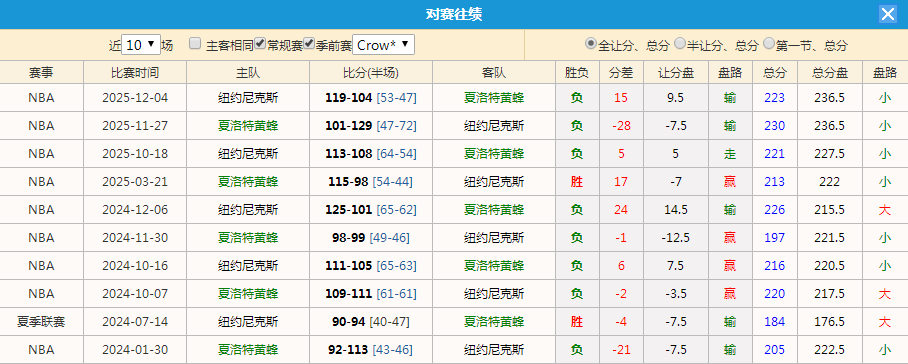Open score 115-98 match details
The image size is (908, 364).
tap(349, 182)
